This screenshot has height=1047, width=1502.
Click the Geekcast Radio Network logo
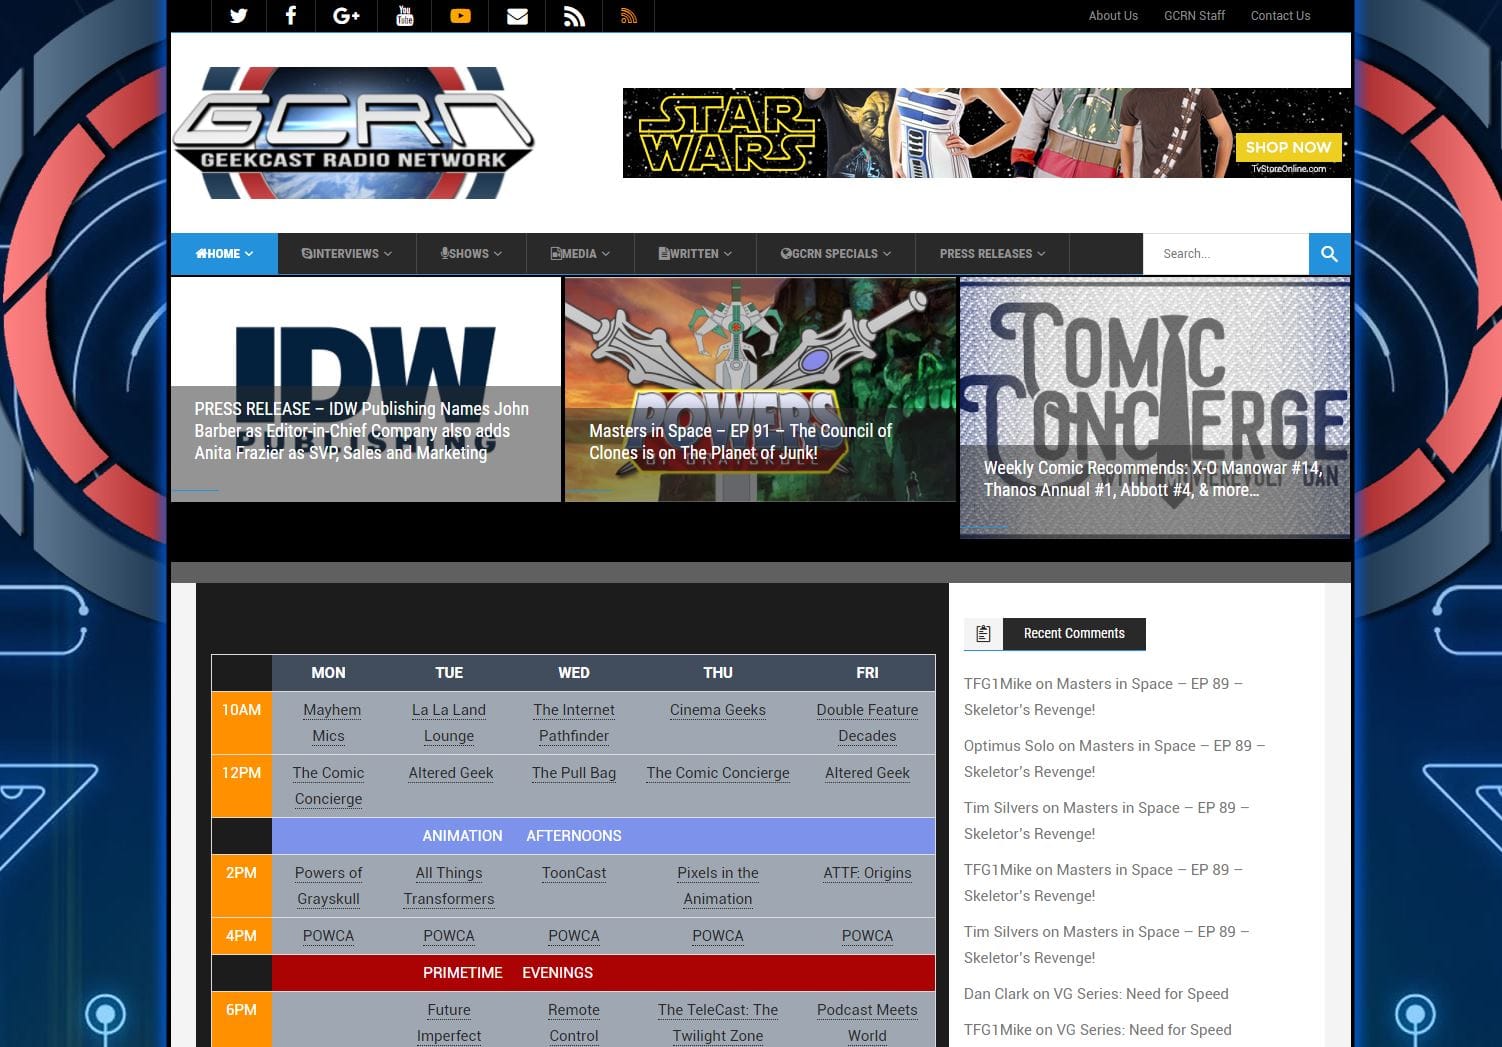pyautogui.click(x=354, y=133)
